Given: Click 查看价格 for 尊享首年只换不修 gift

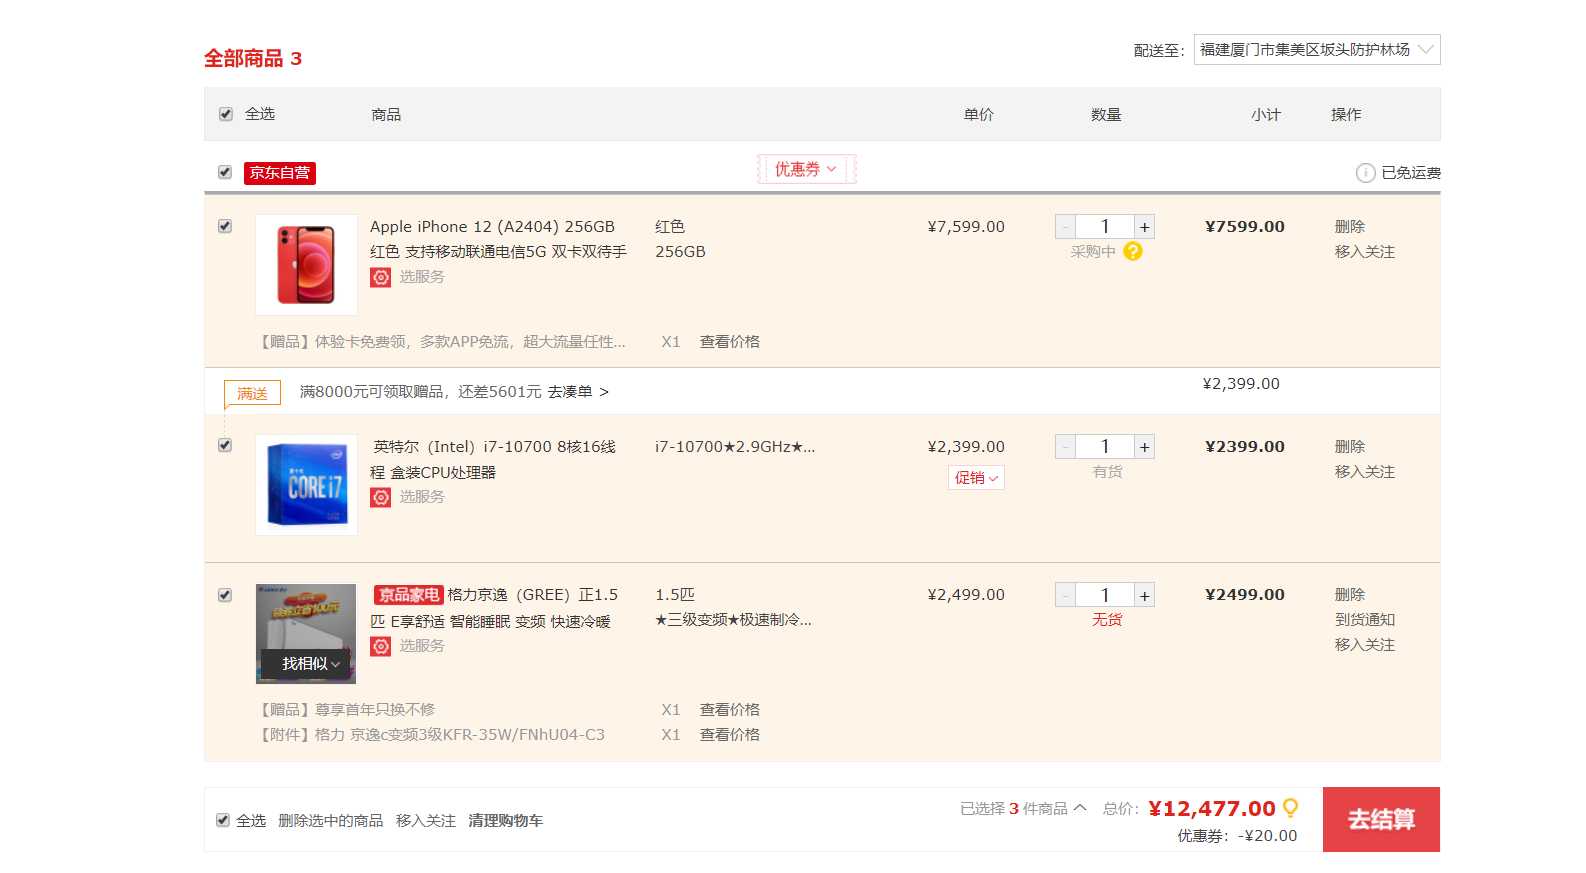Looking at the screenshot, I should click(730, 710).
